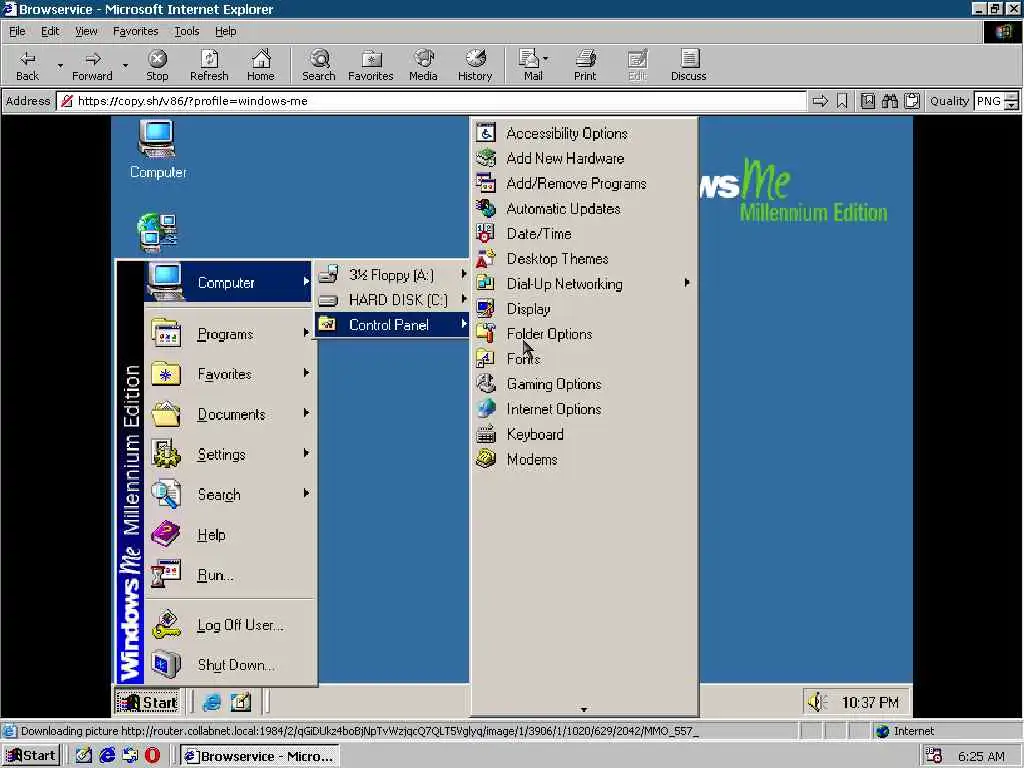Select Control Panel in Computer submenu
Image resolution: width=1024 pixels, height=768 pixels.
392,325
